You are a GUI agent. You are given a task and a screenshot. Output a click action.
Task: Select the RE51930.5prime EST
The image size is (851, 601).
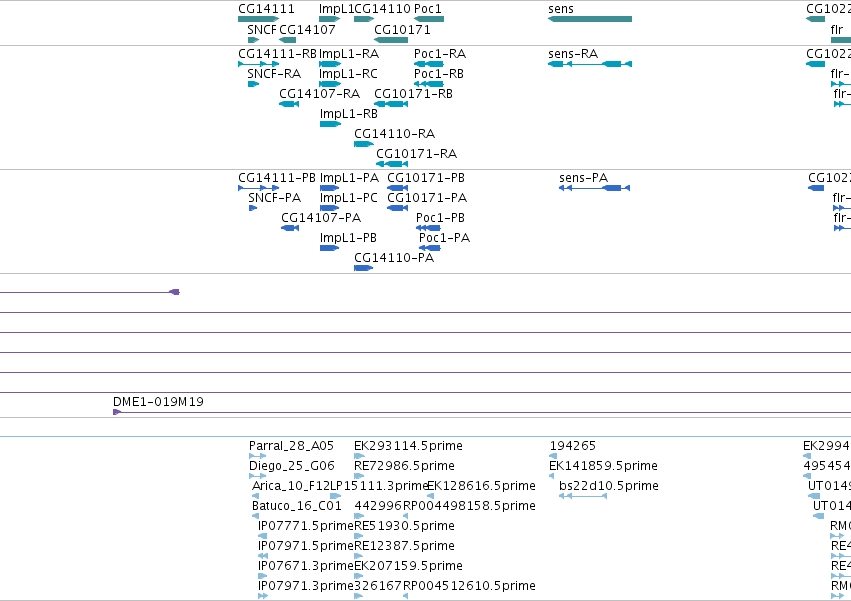coord(358,537)
